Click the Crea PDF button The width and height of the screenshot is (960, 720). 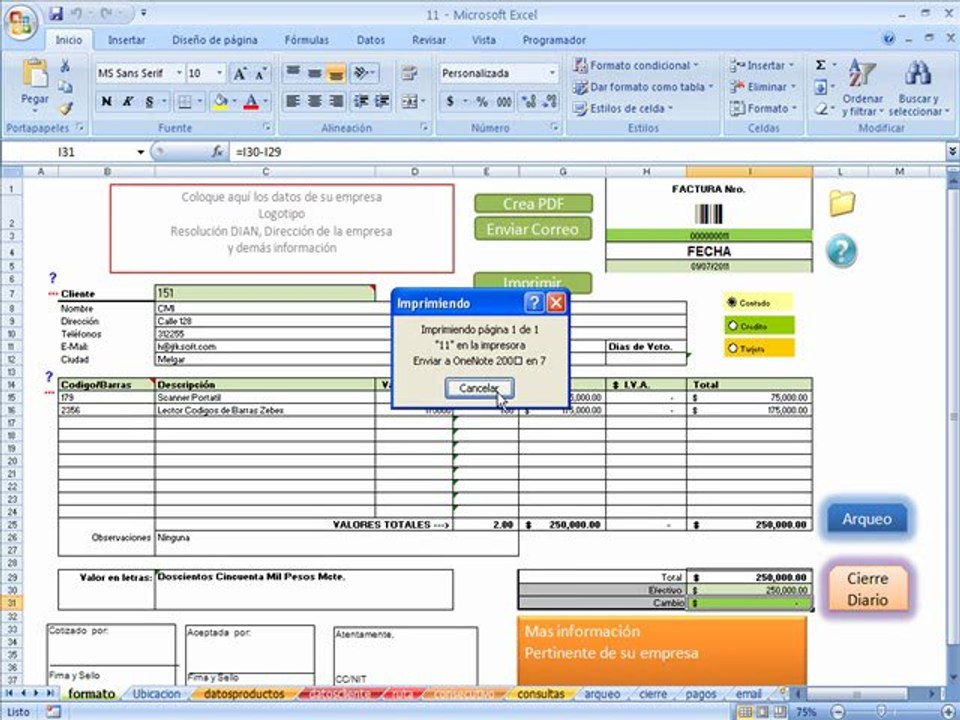click(533, 204)
